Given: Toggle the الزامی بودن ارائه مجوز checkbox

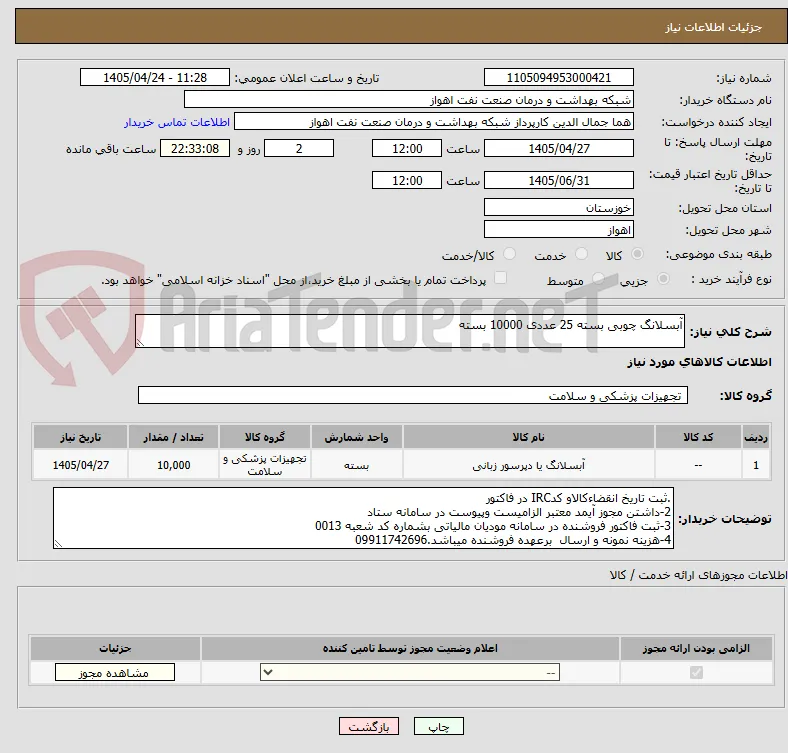Looking at the screenshot, I should click(696, 673).
